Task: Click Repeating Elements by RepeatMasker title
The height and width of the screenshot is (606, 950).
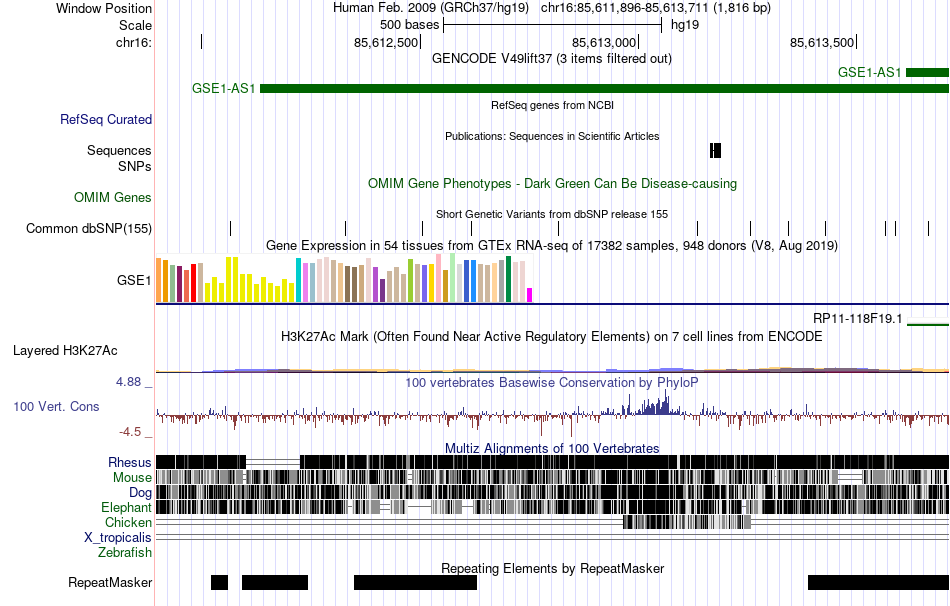Action: click(552, 568)
